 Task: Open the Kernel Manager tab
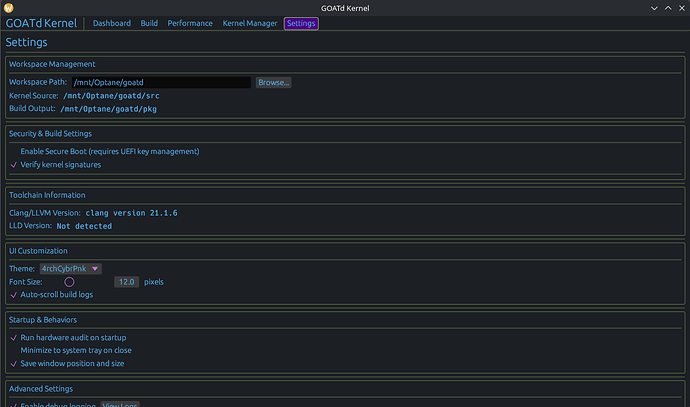pyautogui.click(x=248, y=23)
